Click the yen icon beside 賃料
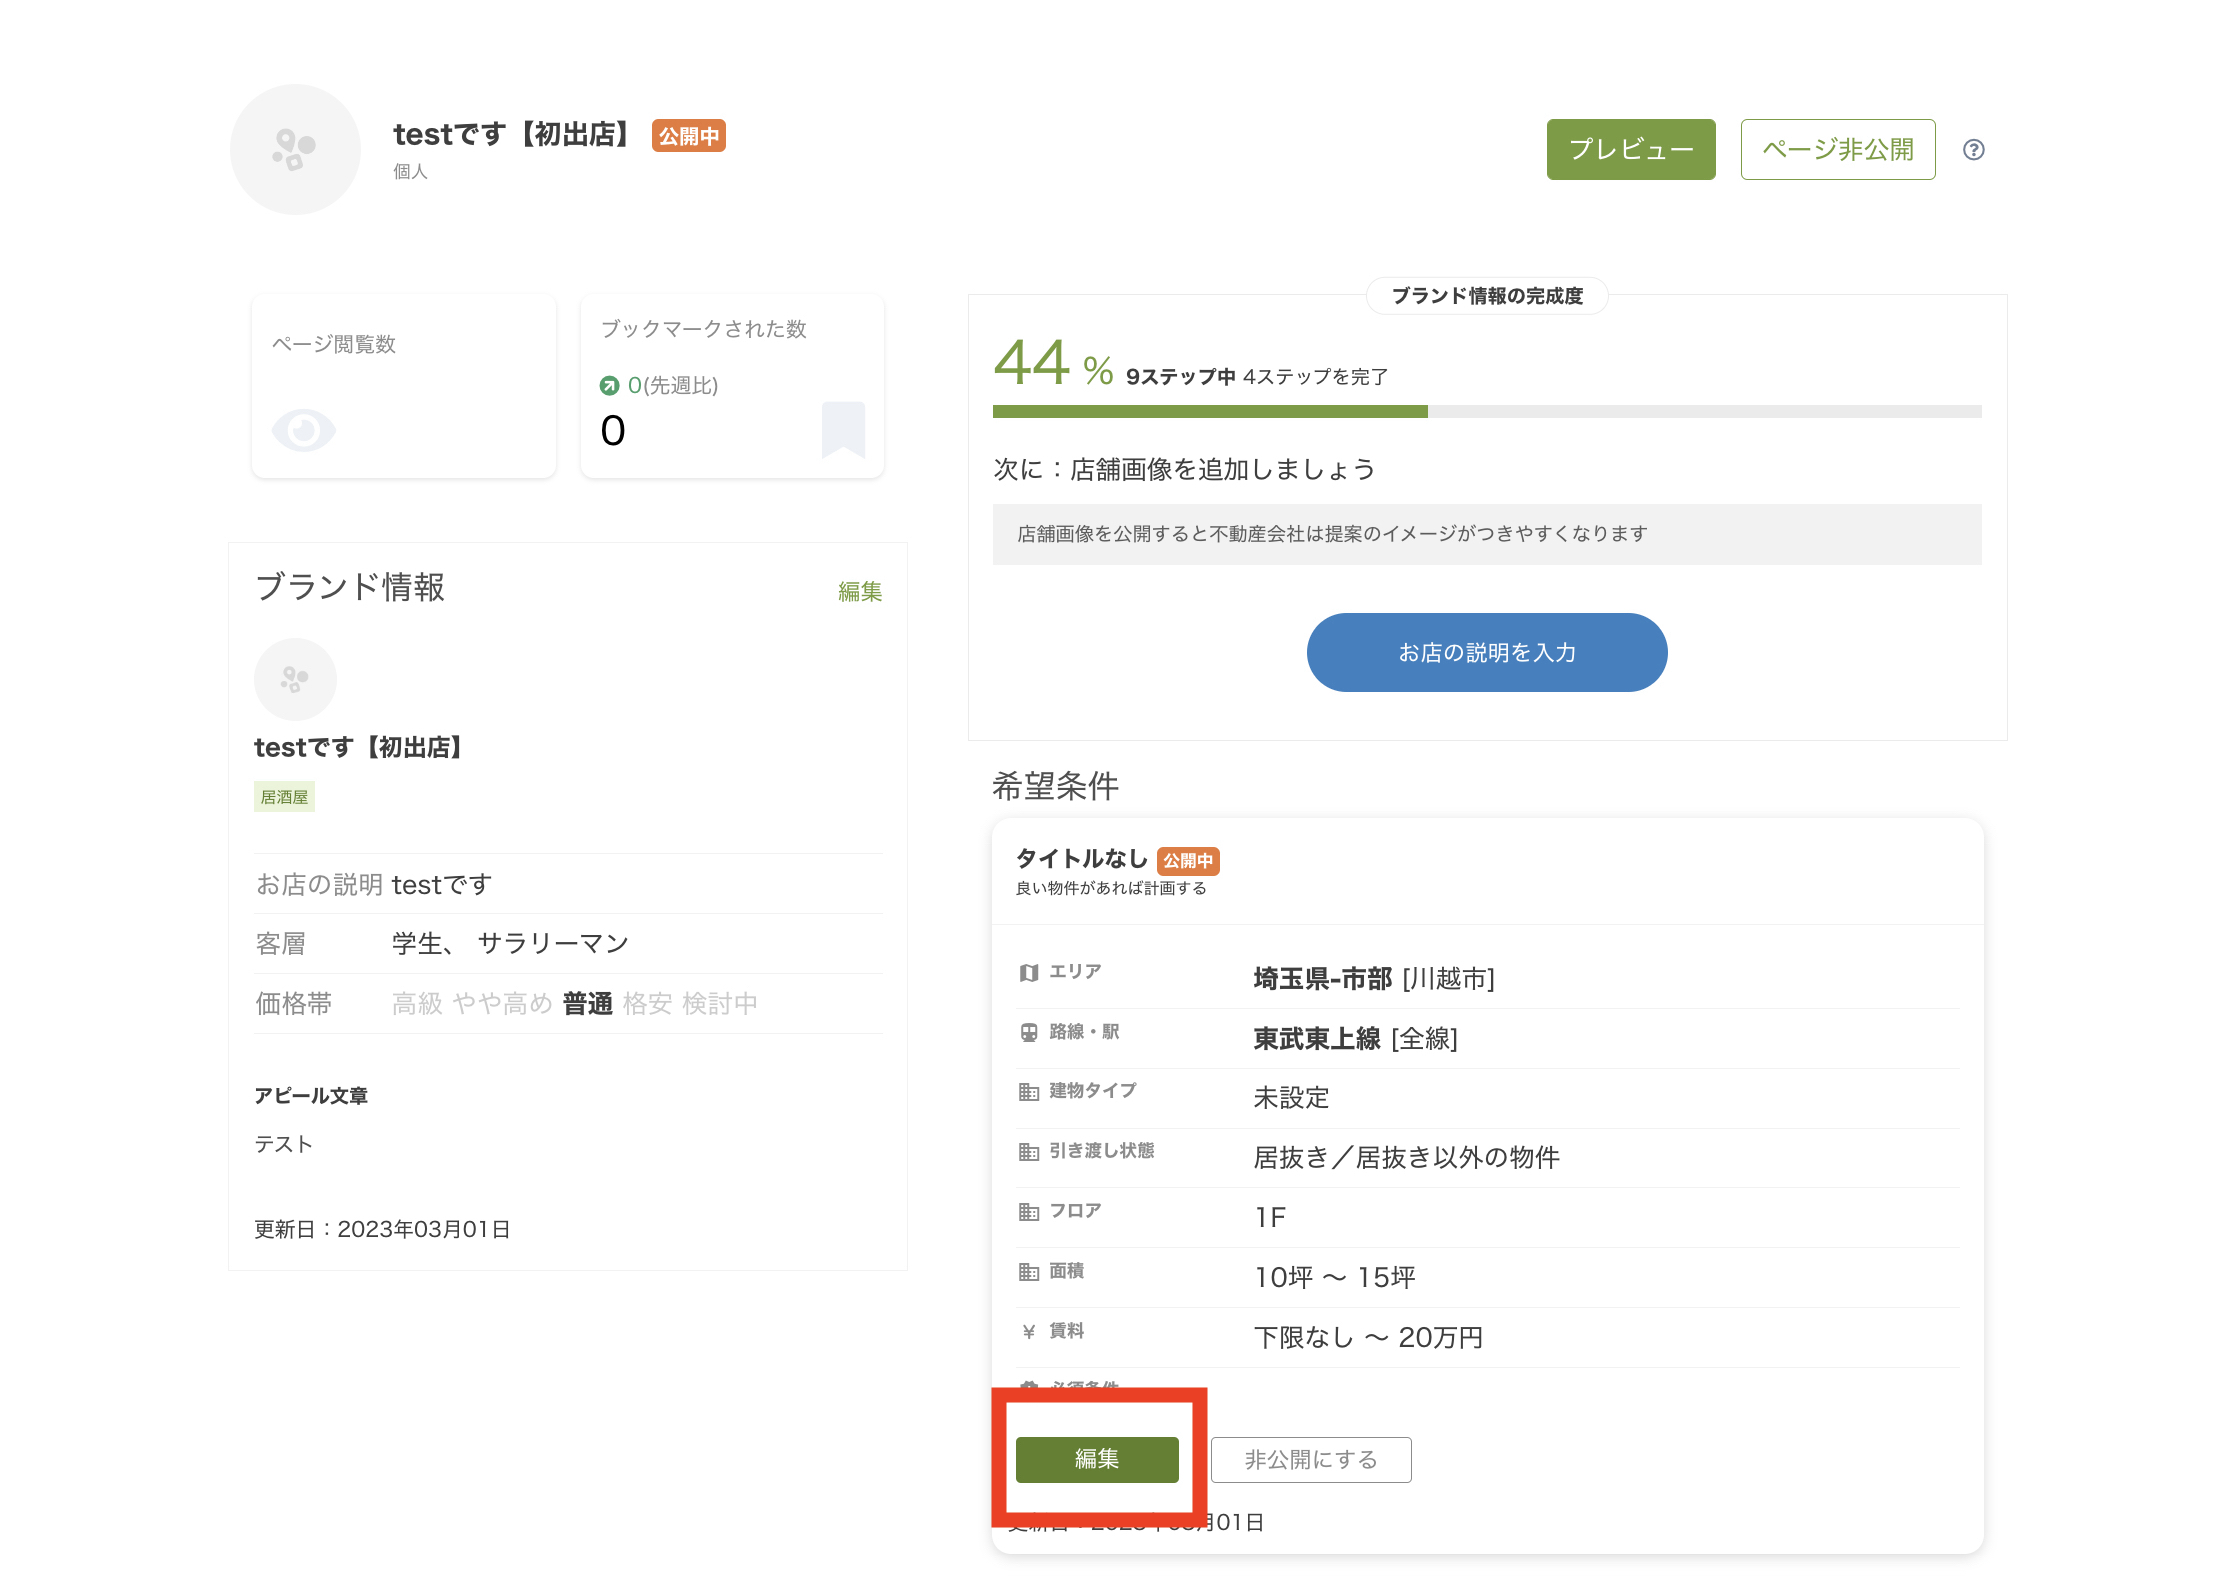This screenshot has height=1576, width=2240. (1029, 1331)
